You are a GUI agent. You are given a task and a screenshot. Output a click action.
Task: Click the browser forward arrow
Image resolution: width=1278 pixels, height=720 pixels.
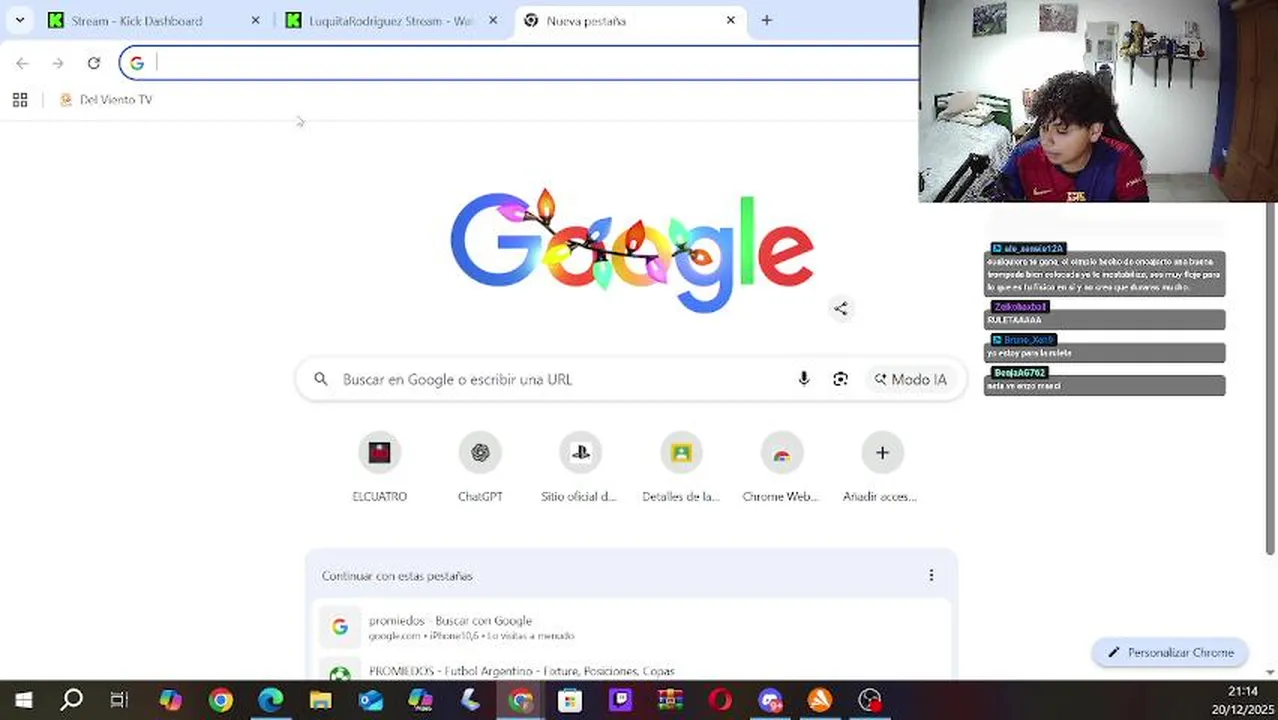pos(58,63)
